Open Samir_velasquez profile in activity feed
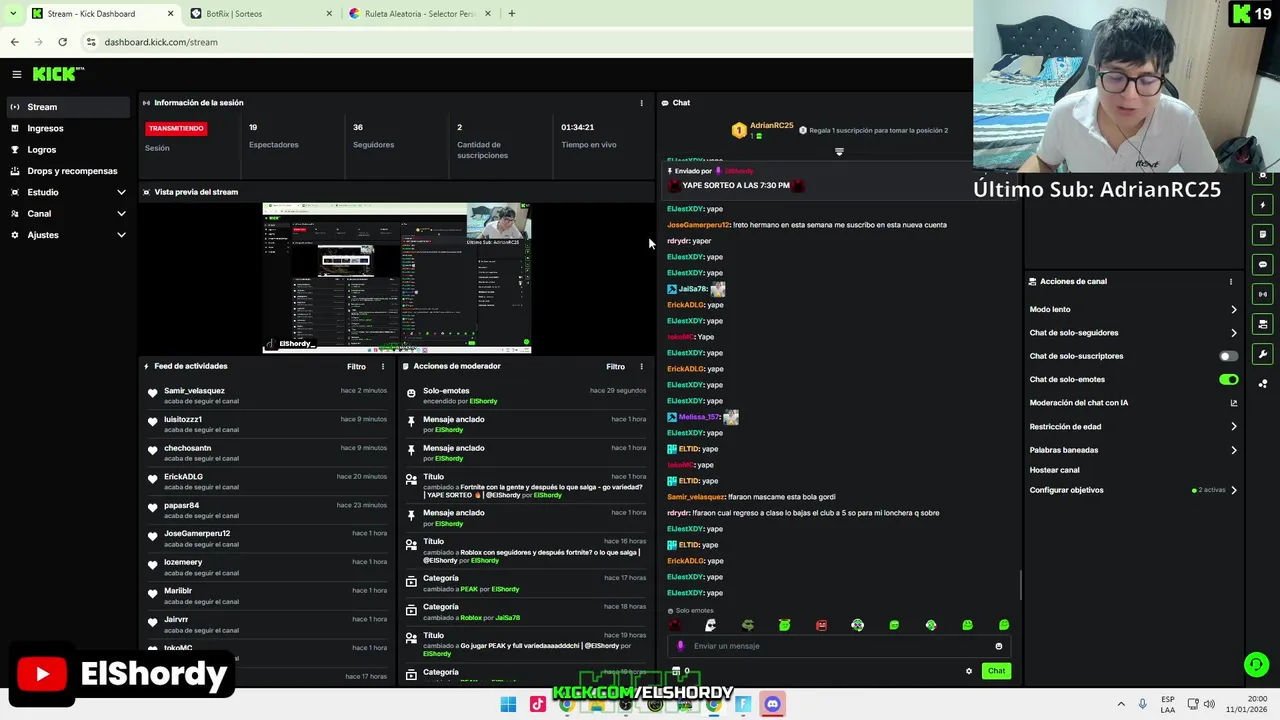This screenshot has width=1280, height=720. point(194,391)
